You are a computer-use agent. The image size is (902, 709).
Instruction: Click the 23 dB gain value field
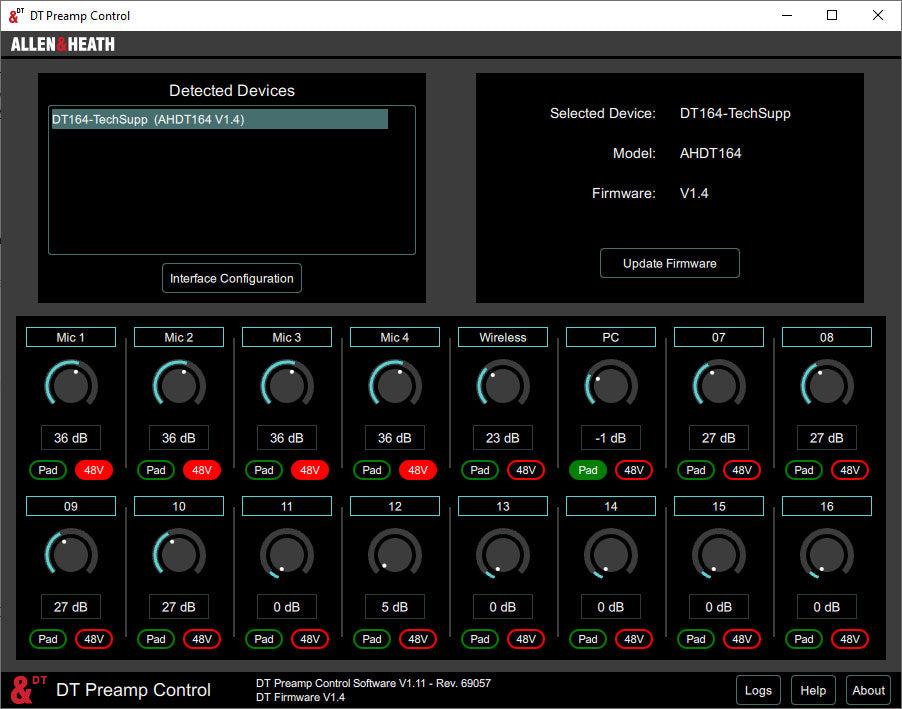click(503, 438)
